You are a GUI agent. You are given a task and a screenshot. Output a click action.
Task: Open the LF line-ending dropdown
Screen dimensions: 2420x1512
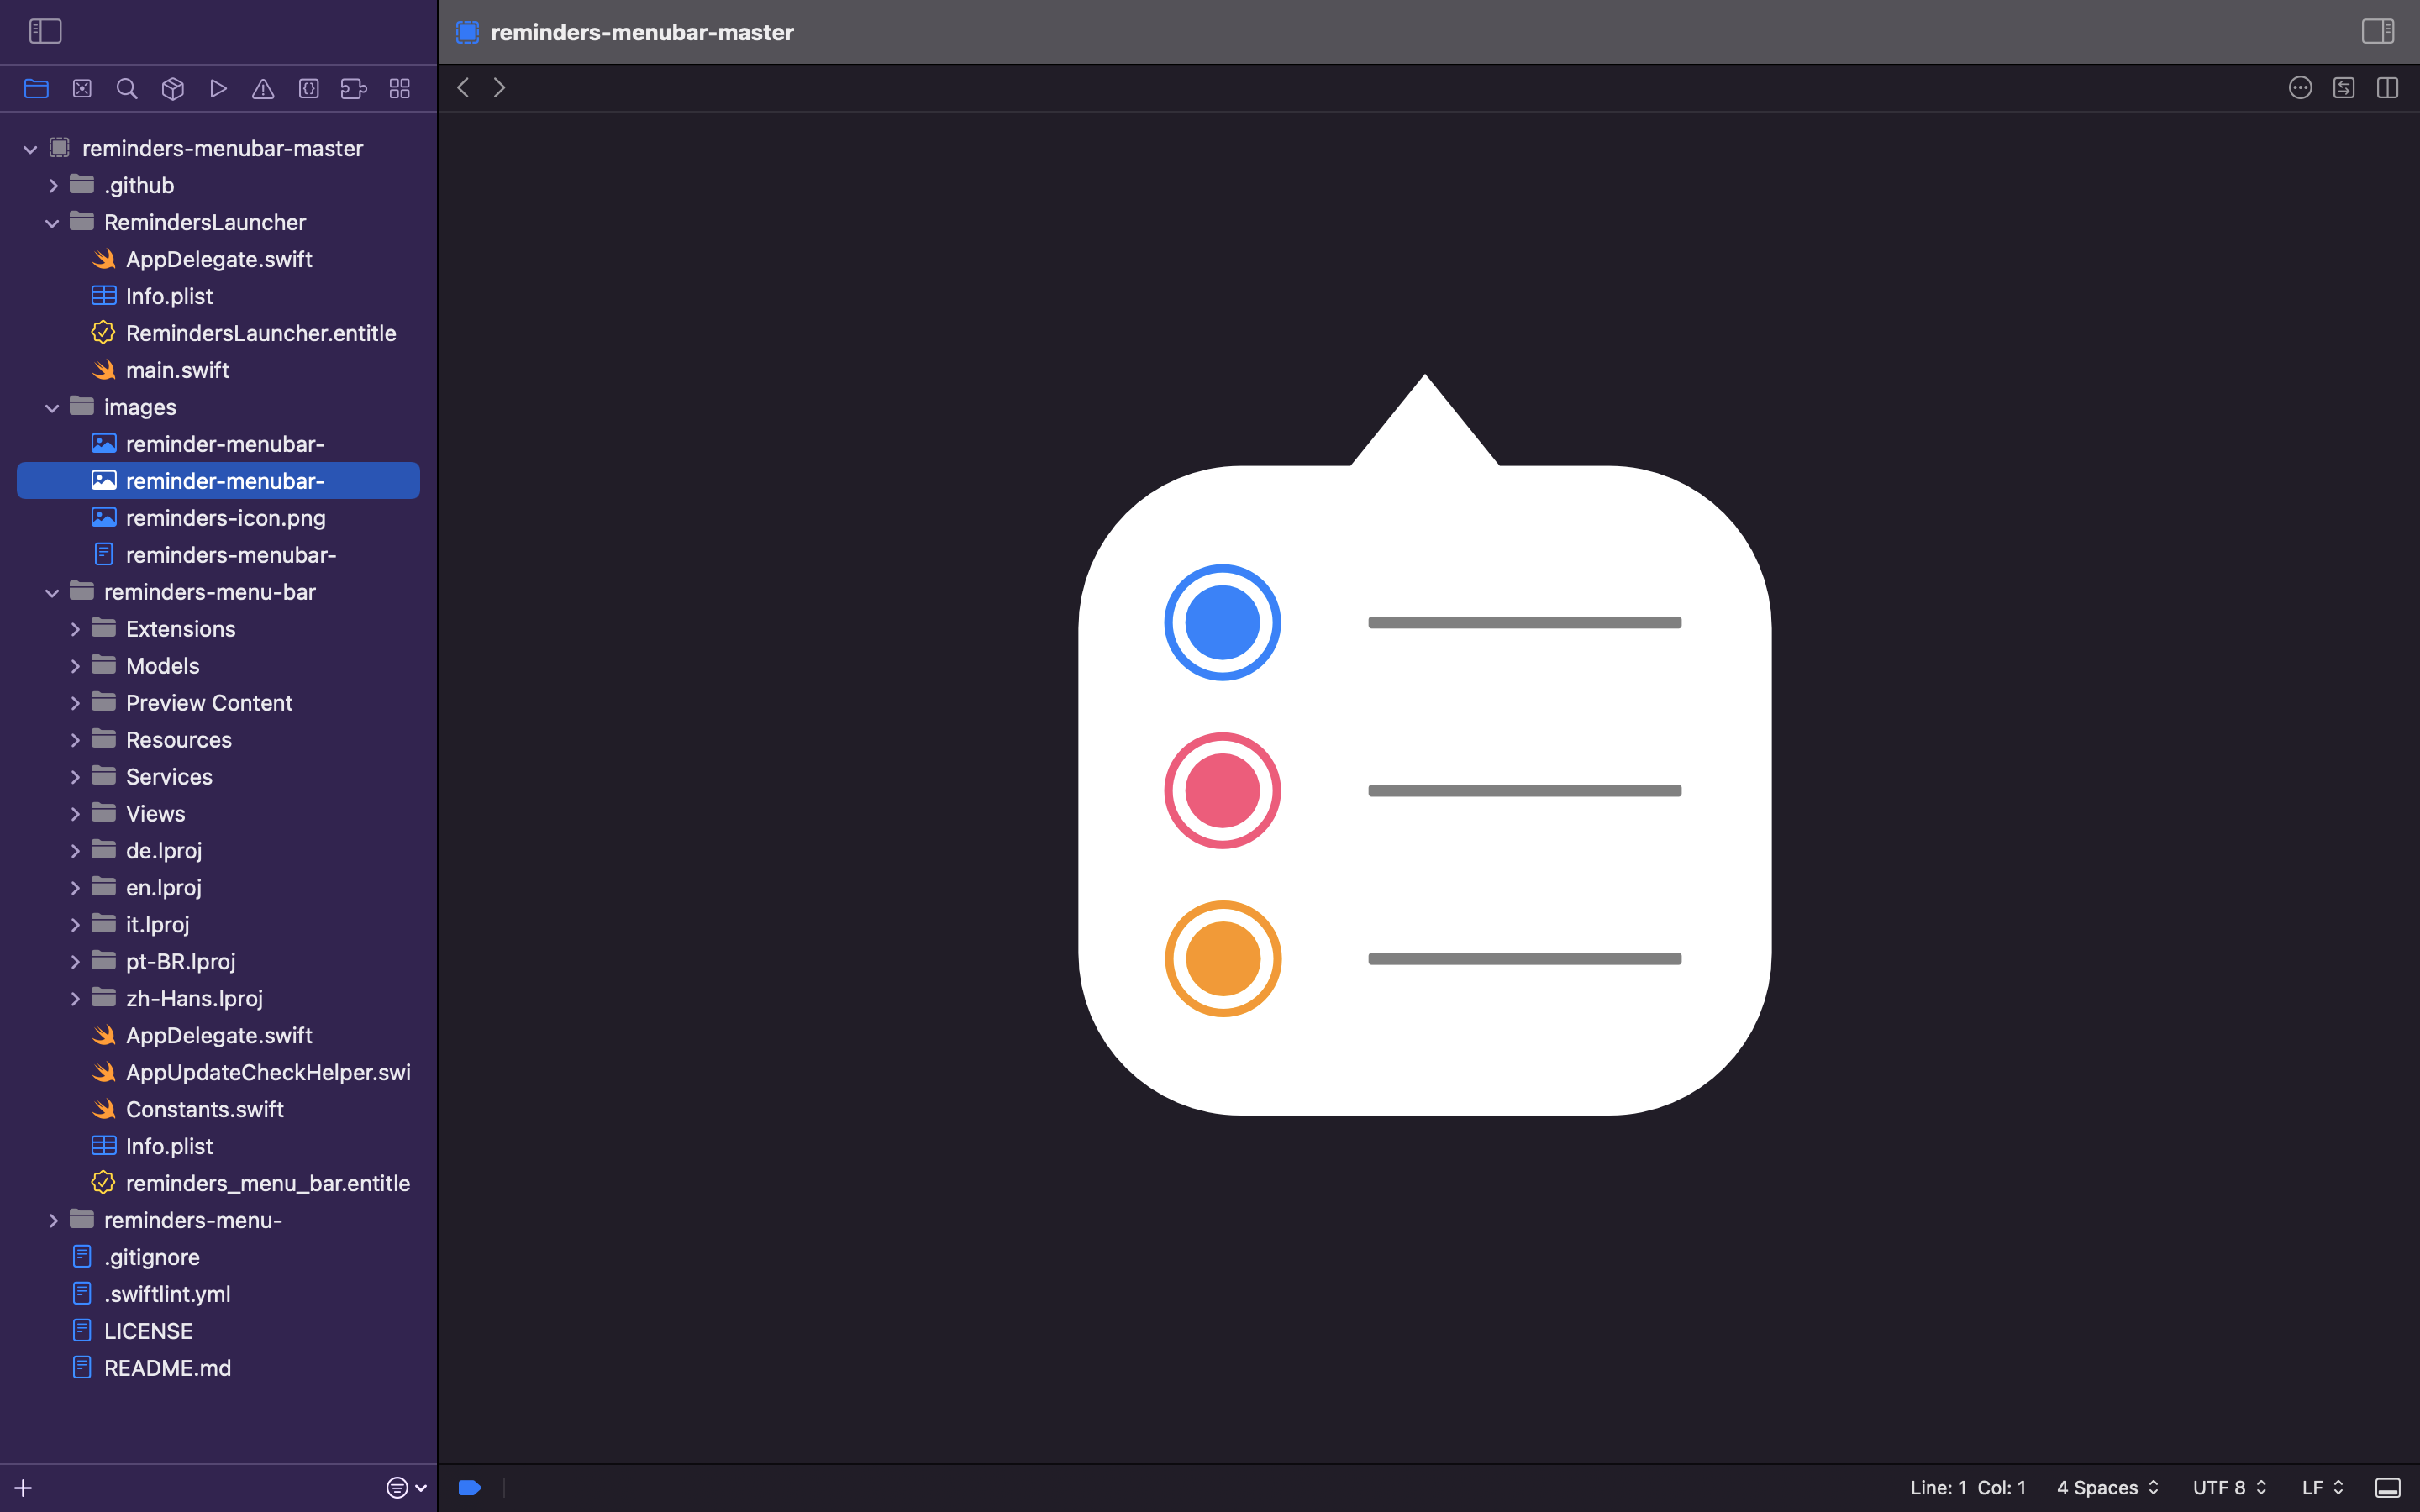point(2318,1487)
